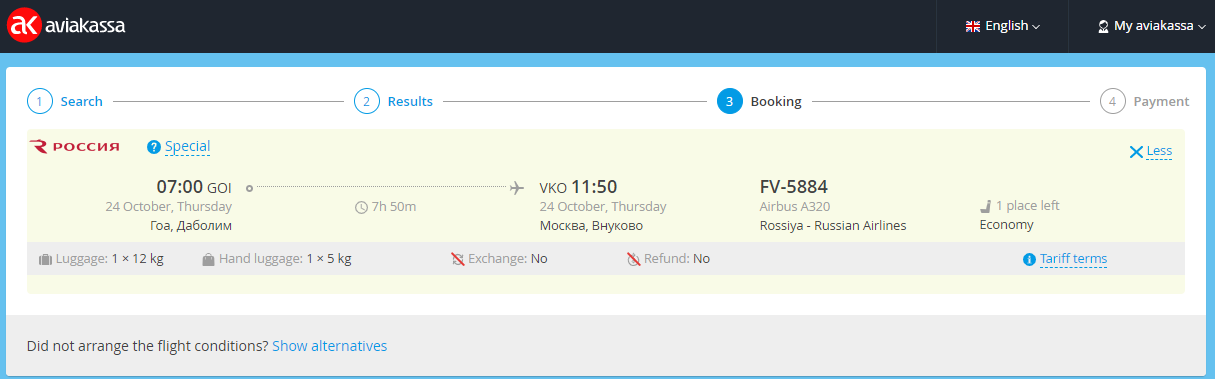Go back to step 2 Results
Screen dimensions: 1215x379
(x=393, y=101)
